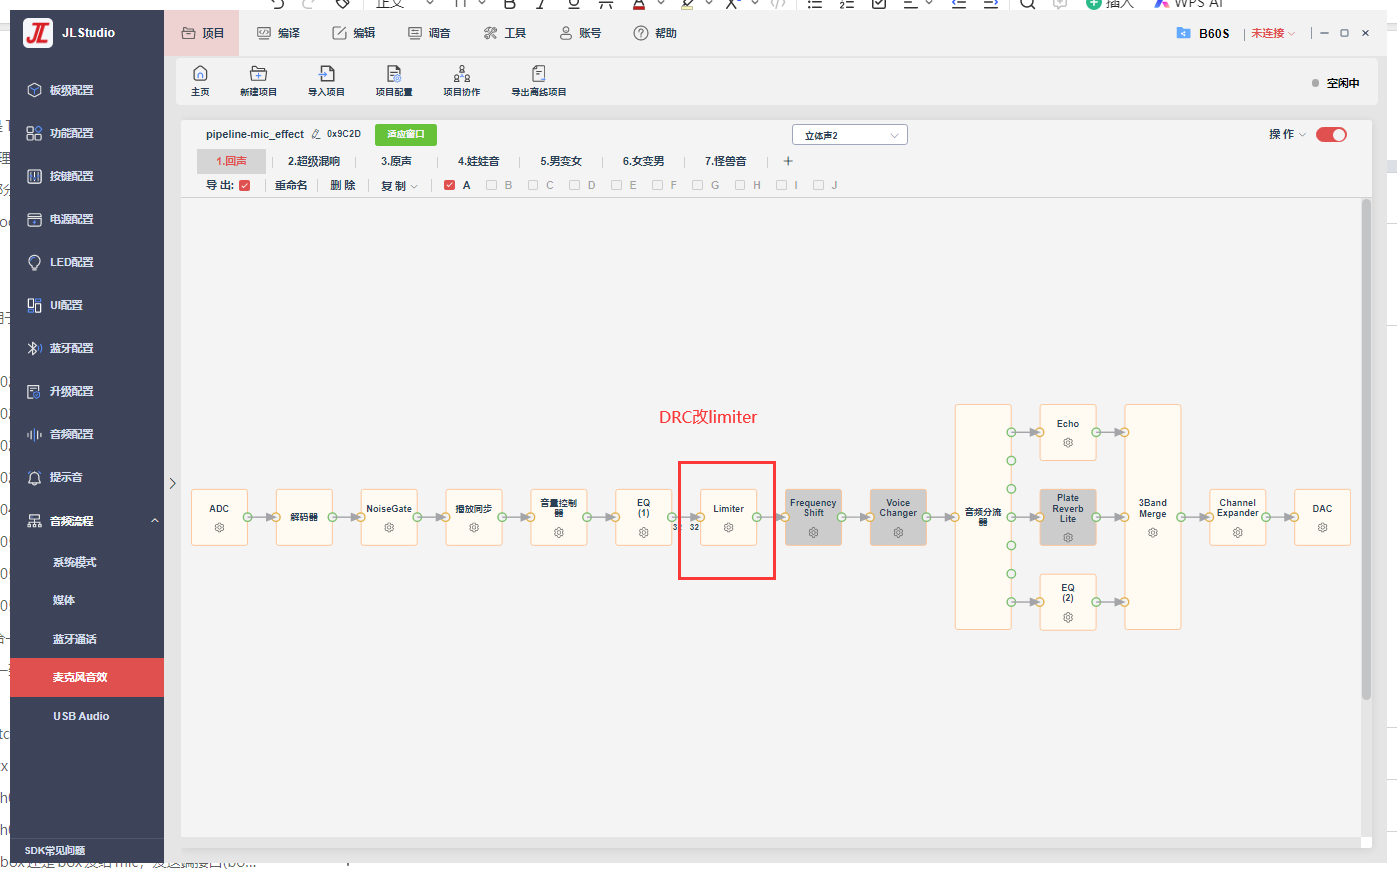This screenshot has height=873, width=1397.
Task: Expand the 复制 copy dropdown
Action: [399, 186]
